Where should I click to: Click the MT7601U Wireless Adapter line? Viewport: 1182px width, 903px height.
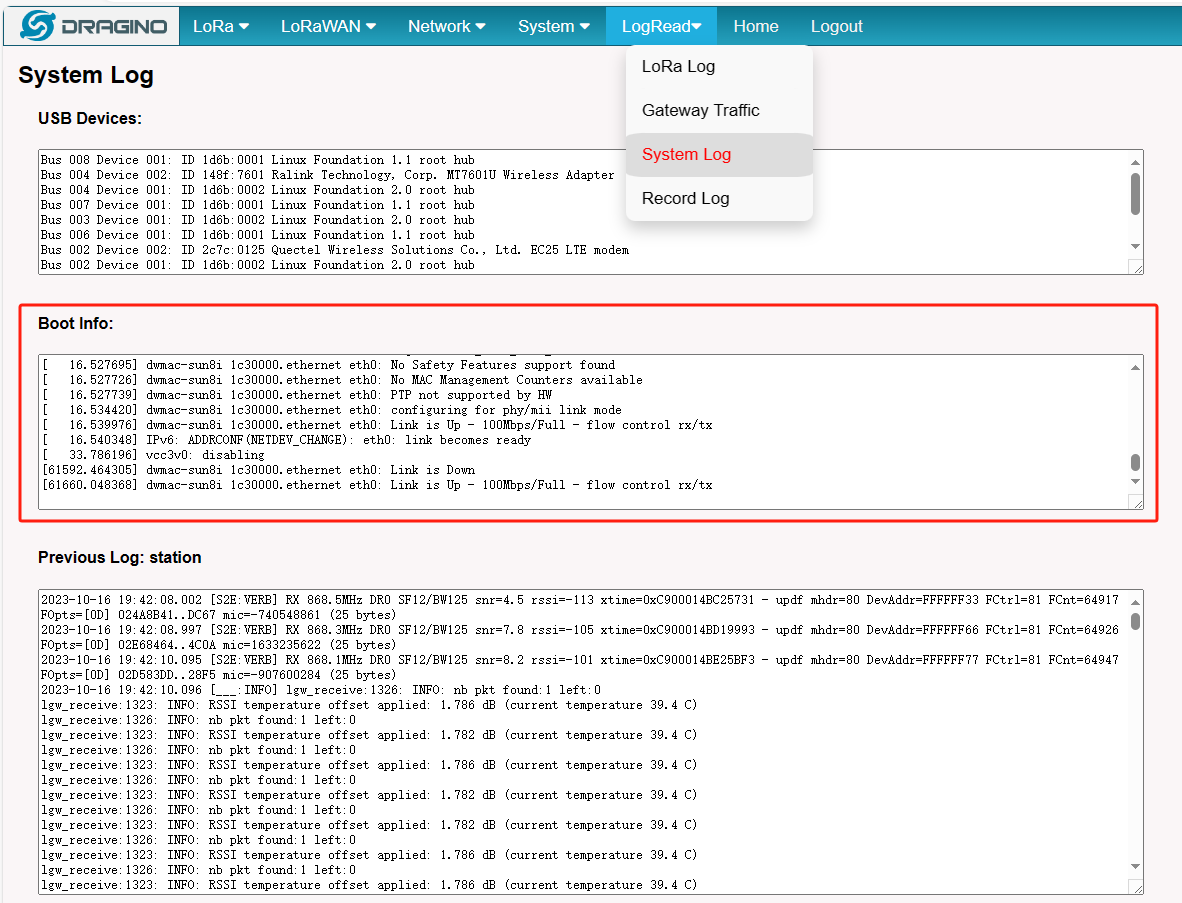point(327,175)
